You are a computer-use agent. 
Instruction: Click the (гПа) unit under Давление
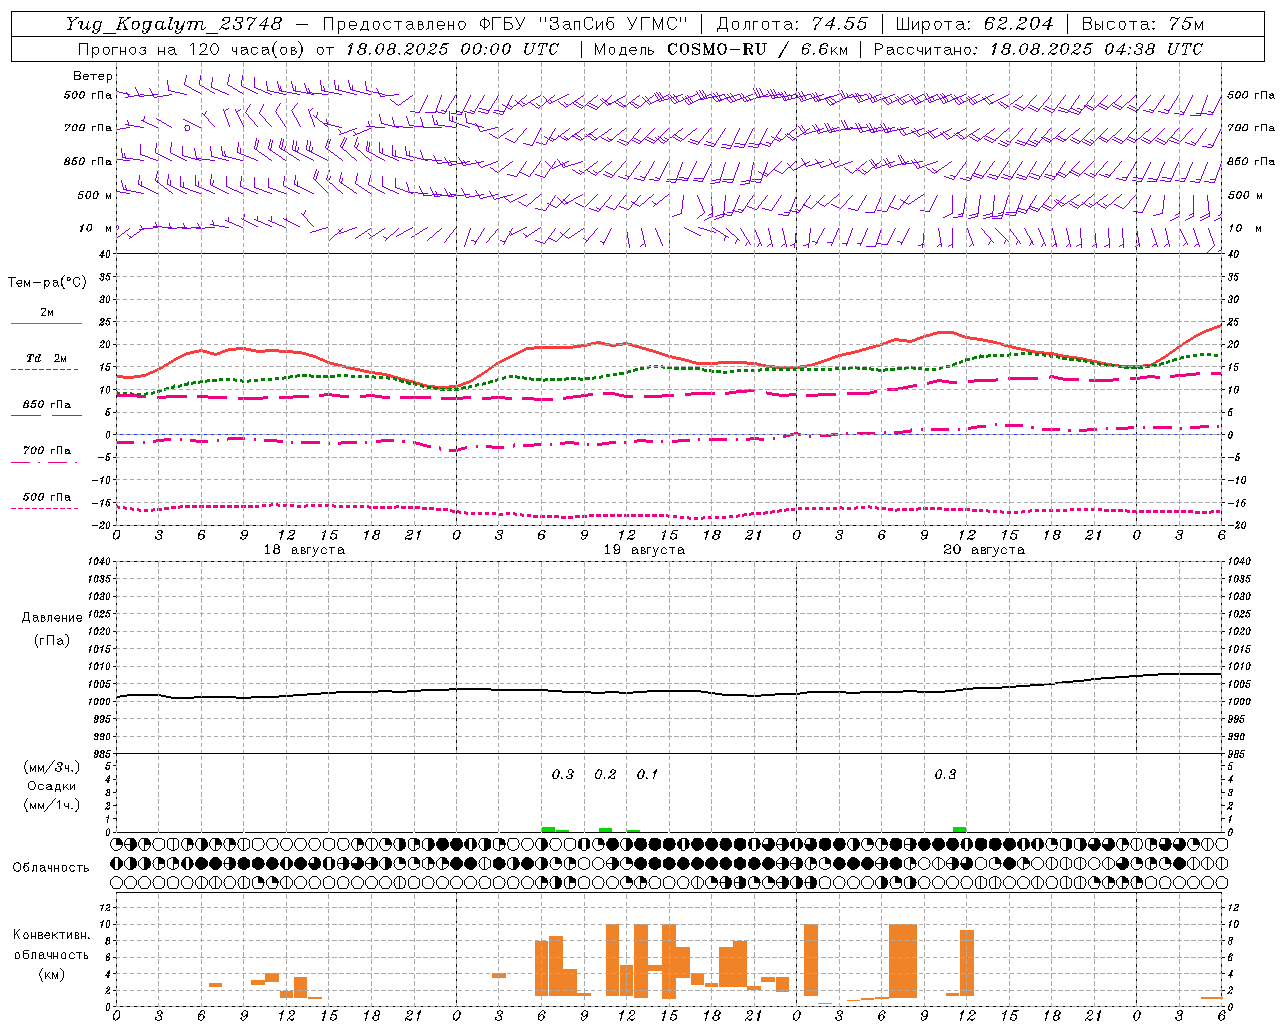tap(52, 641)
